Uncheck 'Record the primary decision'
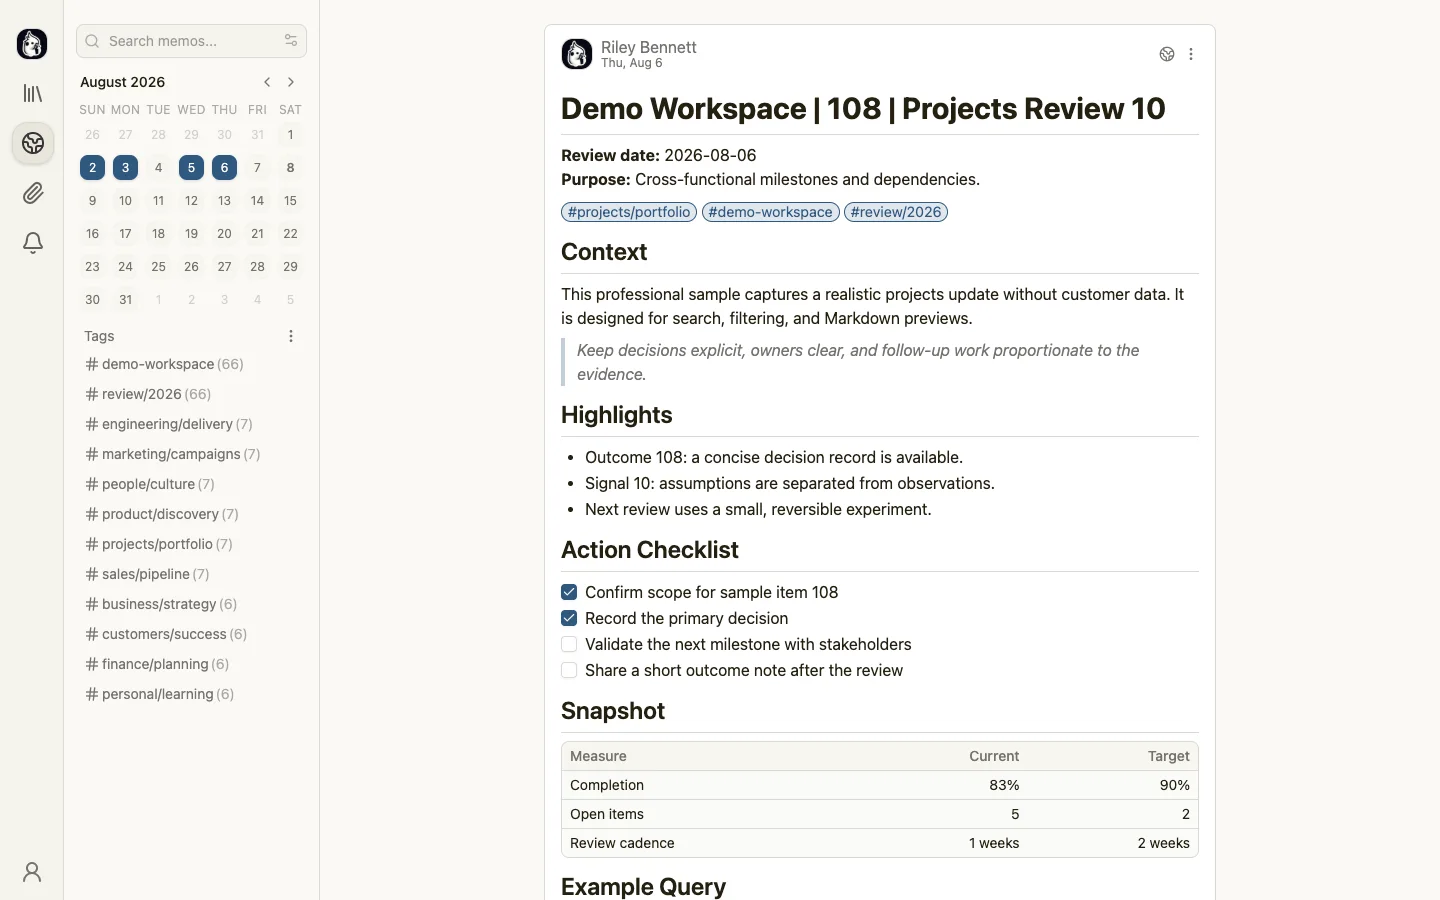Viewport: 1440px width, 900px height. point(569,618)
